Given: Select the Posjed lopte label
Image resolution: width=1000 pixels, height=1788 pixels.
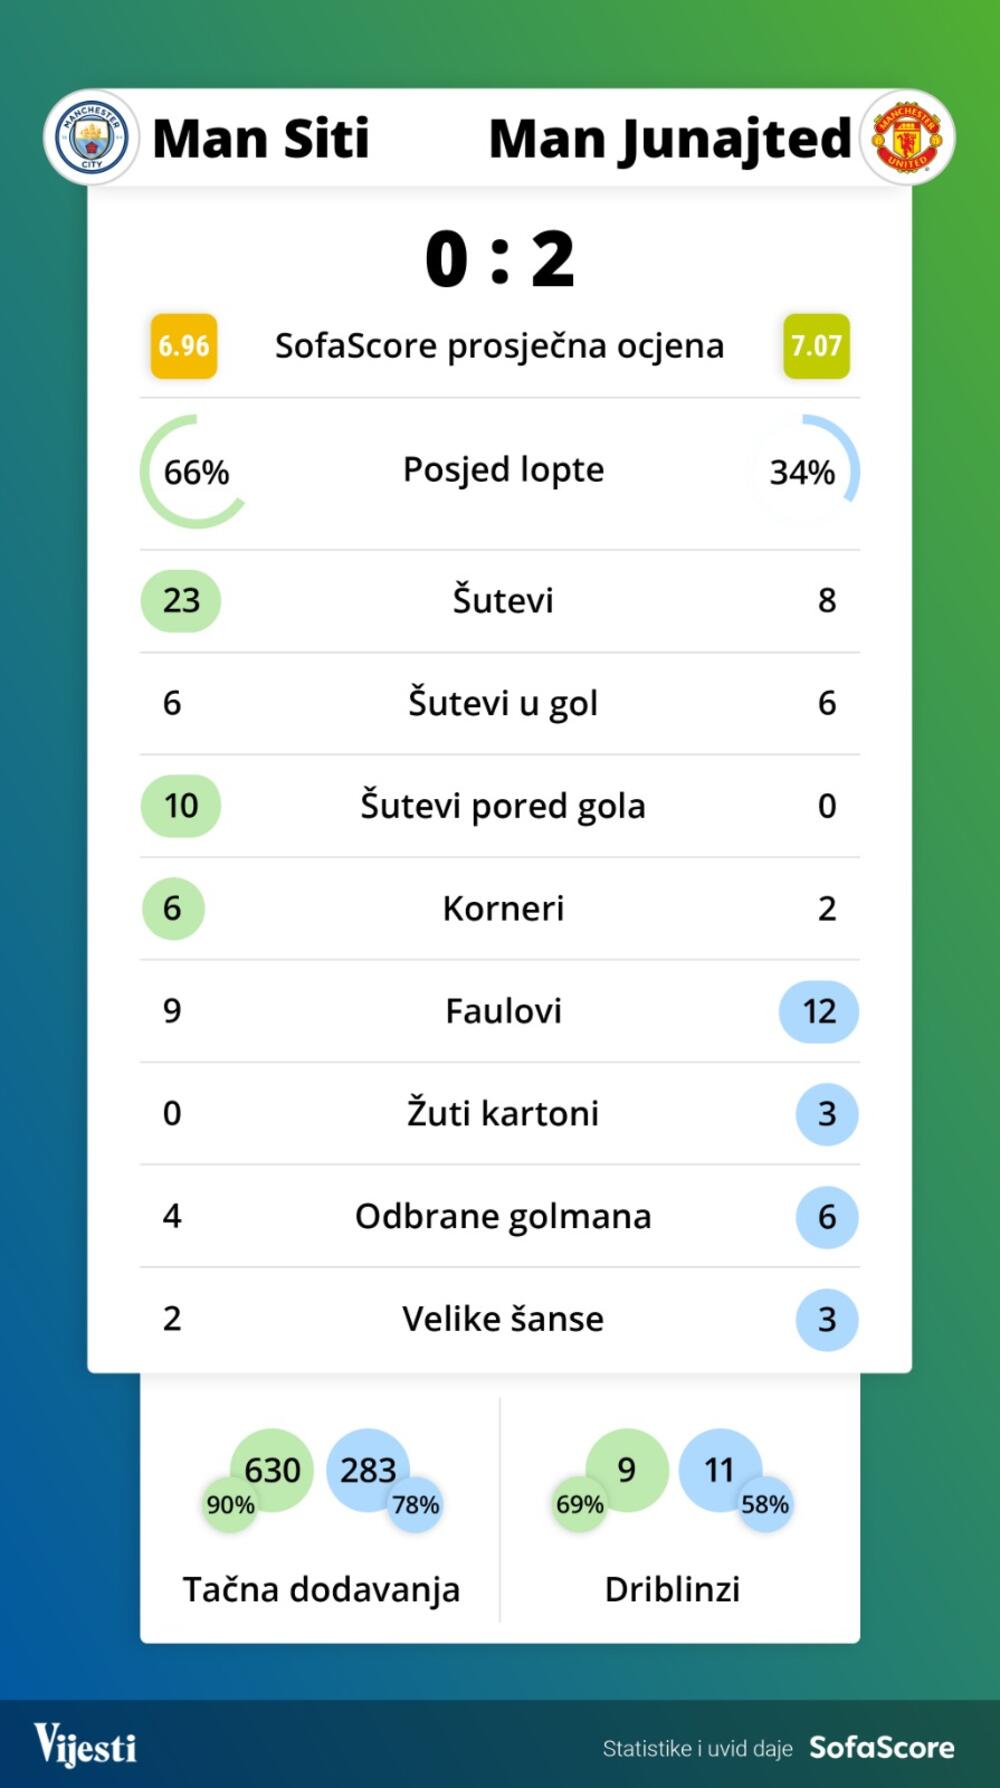Looking at the screenshot, I should pyautogui.click(x=503, y=469).
